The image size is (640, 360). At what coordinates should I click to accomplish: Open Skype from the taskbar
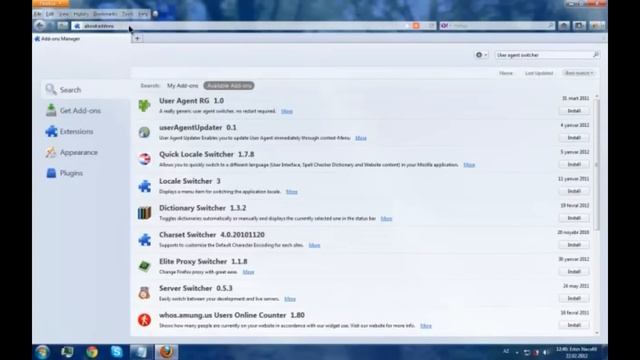[117, 352]
